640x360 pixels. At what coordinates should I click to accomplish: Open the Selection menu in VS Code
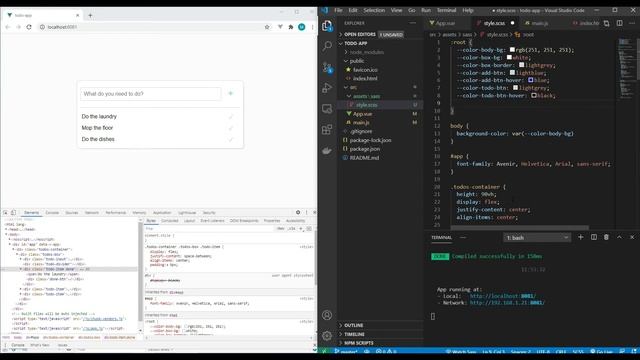point(374,10)
